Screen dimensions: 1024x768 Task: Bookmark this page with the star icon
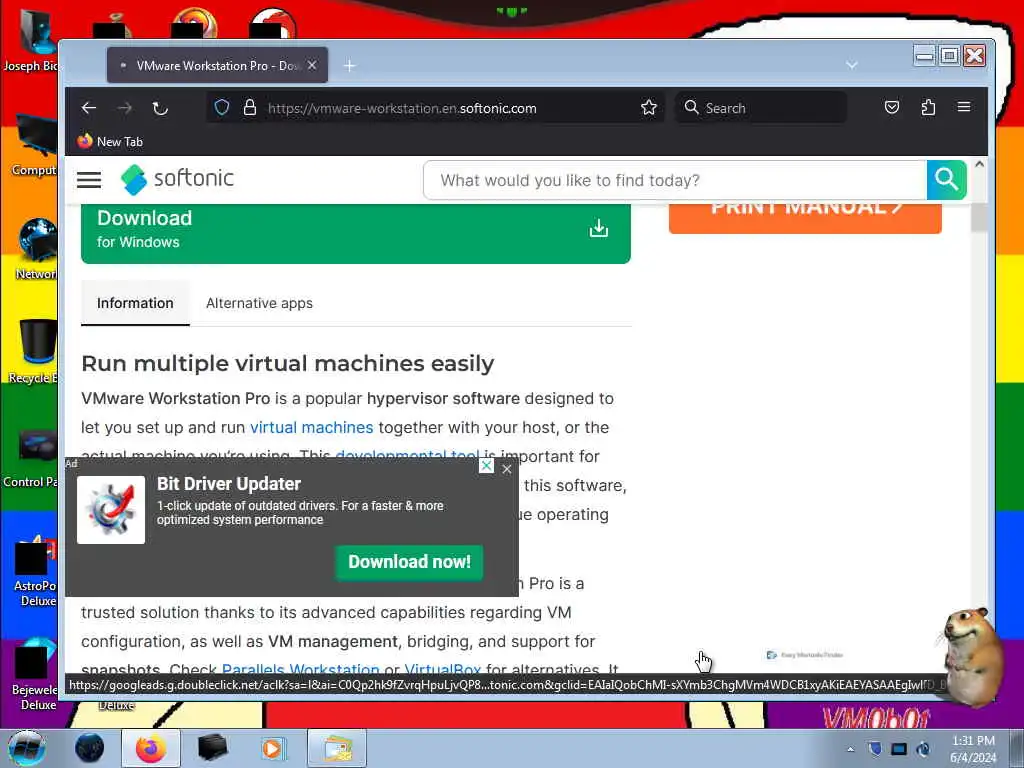(x=648, y=107)
